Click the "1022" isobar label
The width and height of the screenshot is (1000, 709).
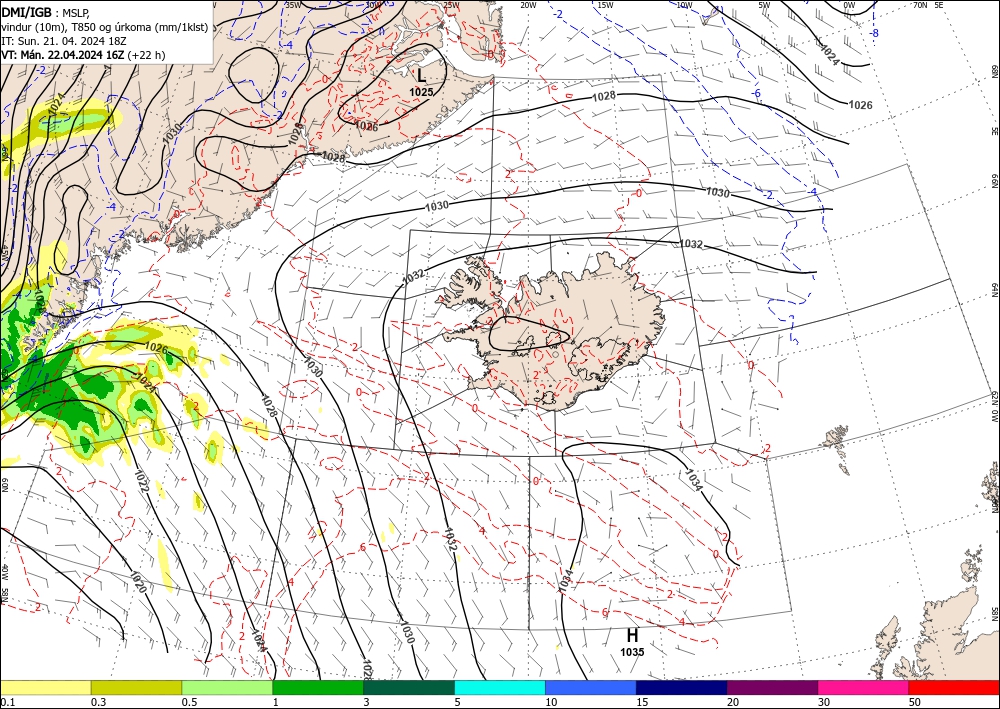coord(142,481)
